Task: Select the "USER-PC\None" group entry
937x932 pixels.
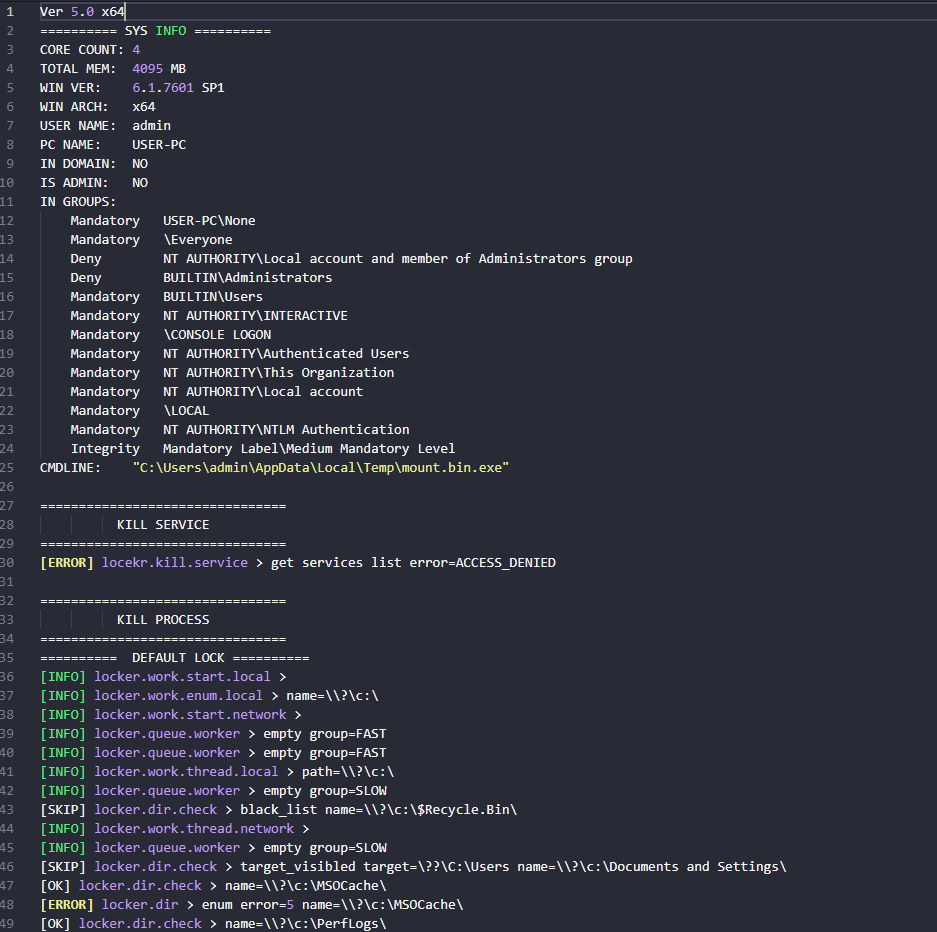Action: coord(209,221)
